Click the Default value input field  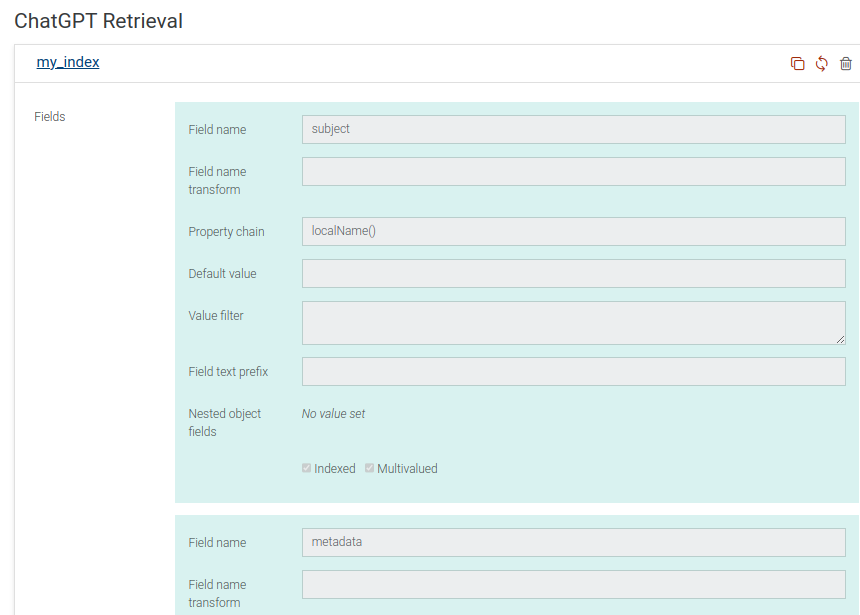pyautogui.click(x=574, y=273)
